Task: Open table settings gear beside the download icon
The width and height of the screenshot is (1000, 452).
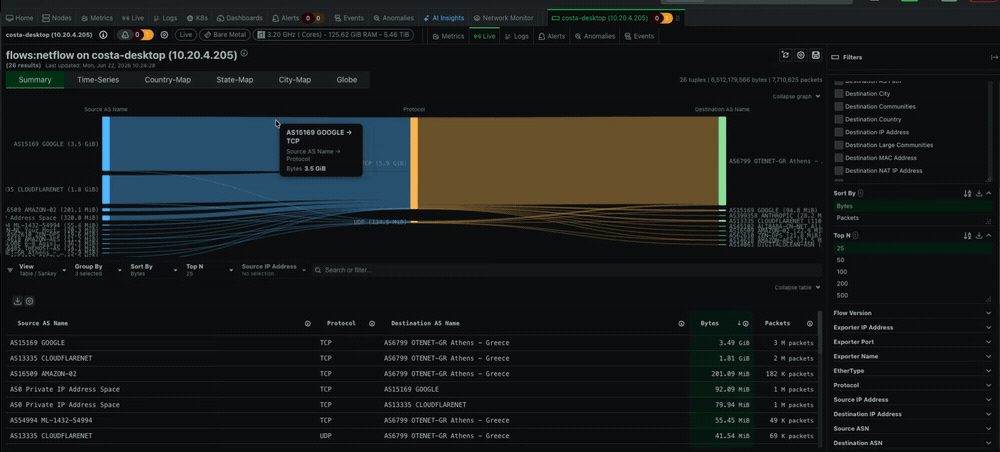Action: tap(29, 301)
